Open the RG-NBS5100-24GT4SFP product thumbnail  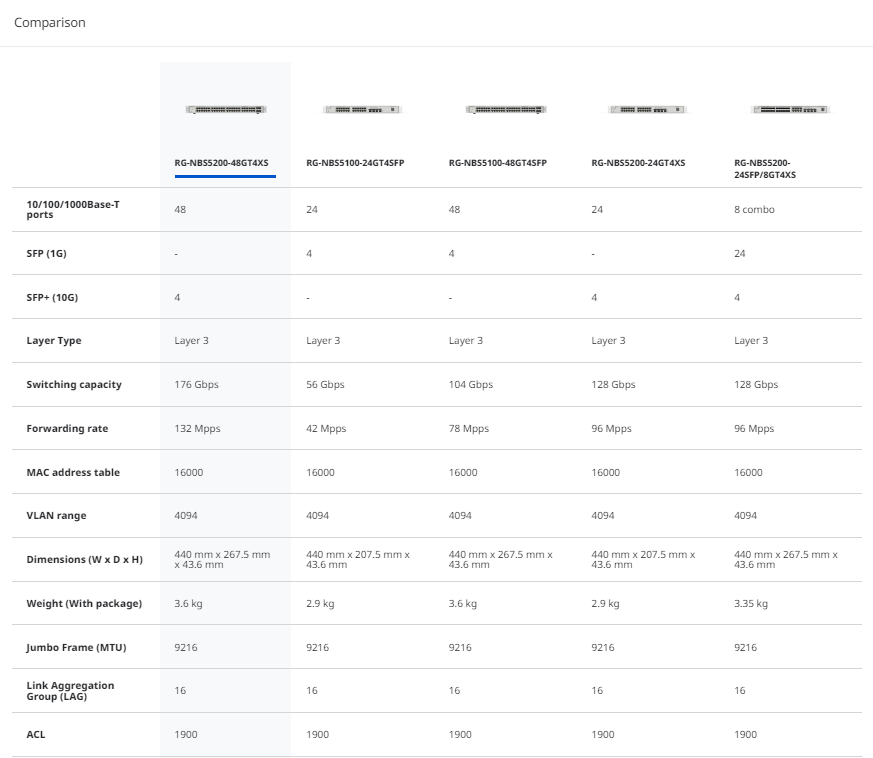pyautogui.click(x=362, y=109)
